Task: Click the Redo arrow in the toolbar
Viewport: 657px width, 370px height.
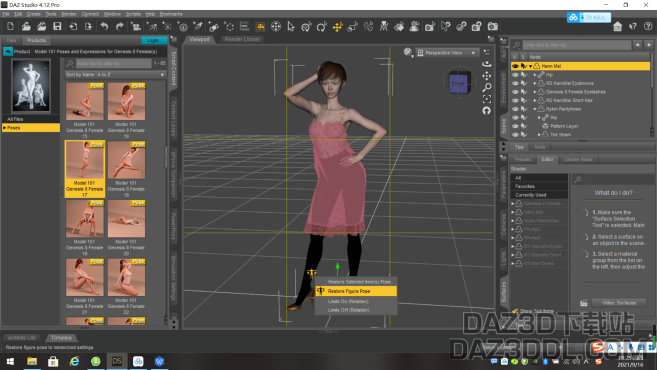Action: (119, 27)
